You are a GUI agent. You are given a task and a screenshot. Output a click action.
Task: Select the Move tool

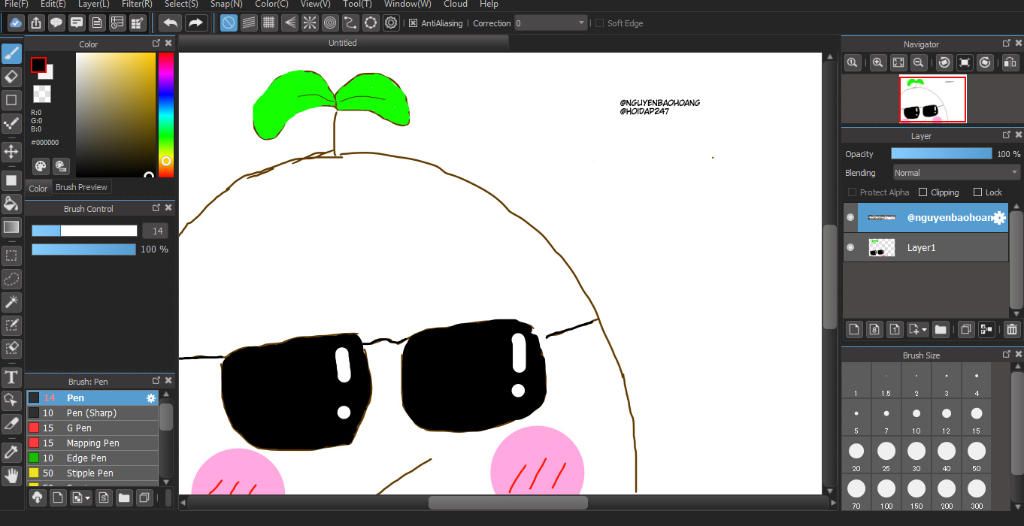(x=12, y=151)
